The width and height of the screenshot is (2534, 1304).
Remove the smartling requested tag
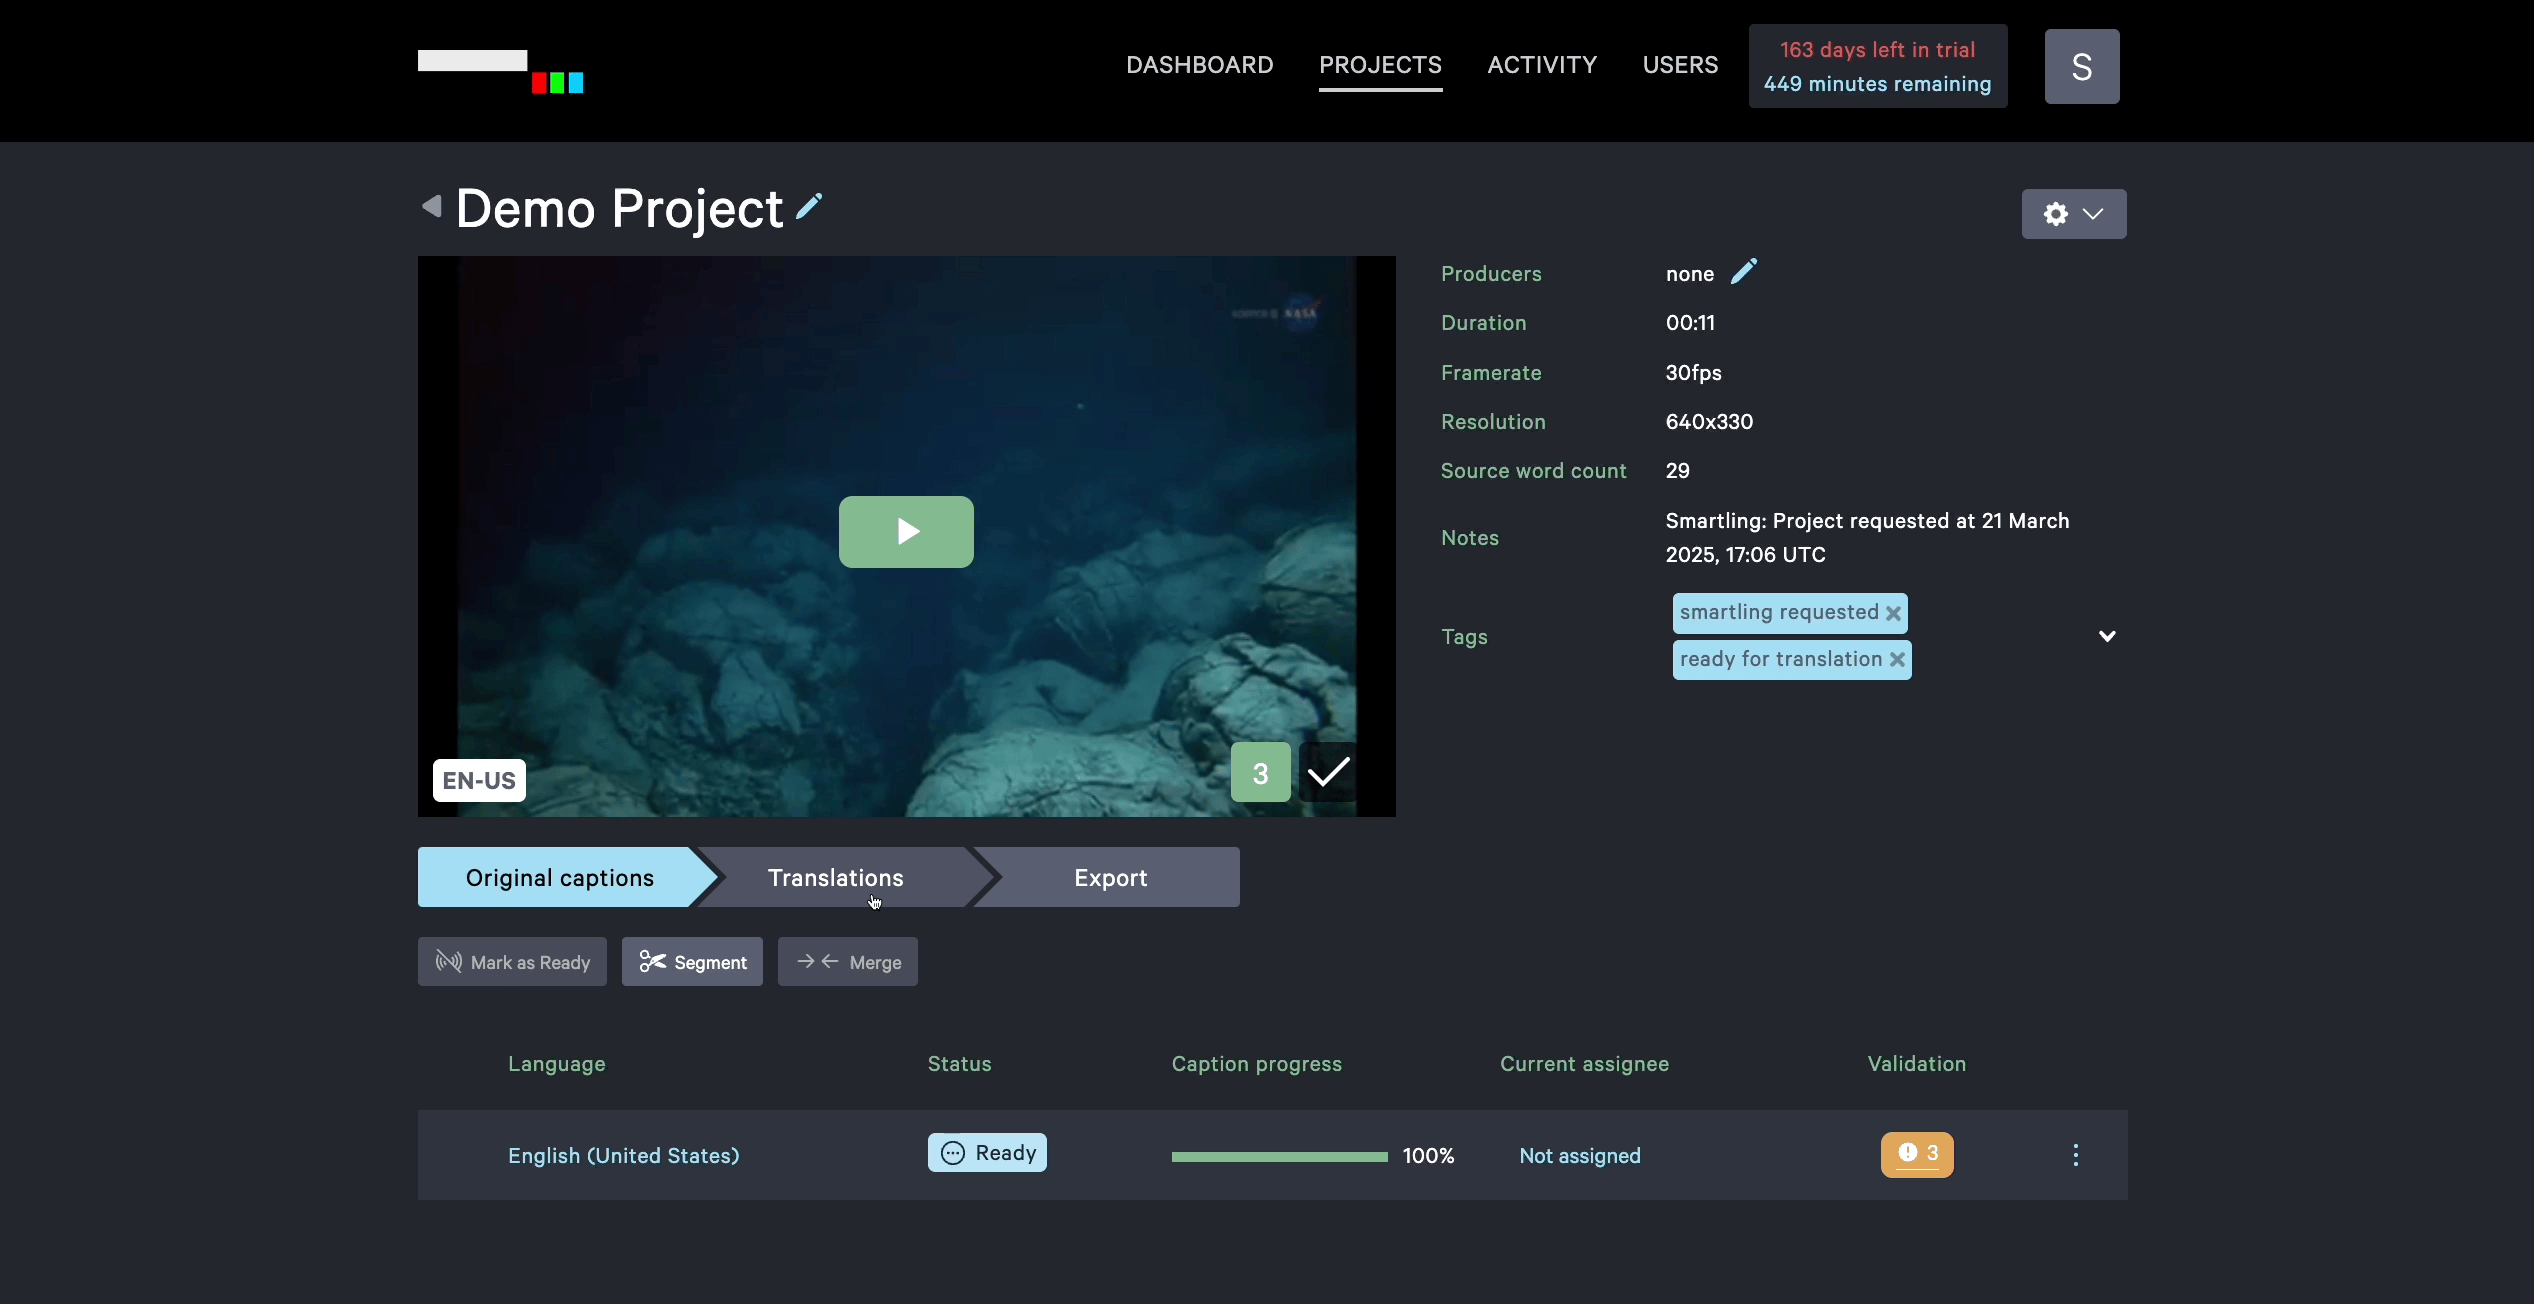tap(1893, 613)
